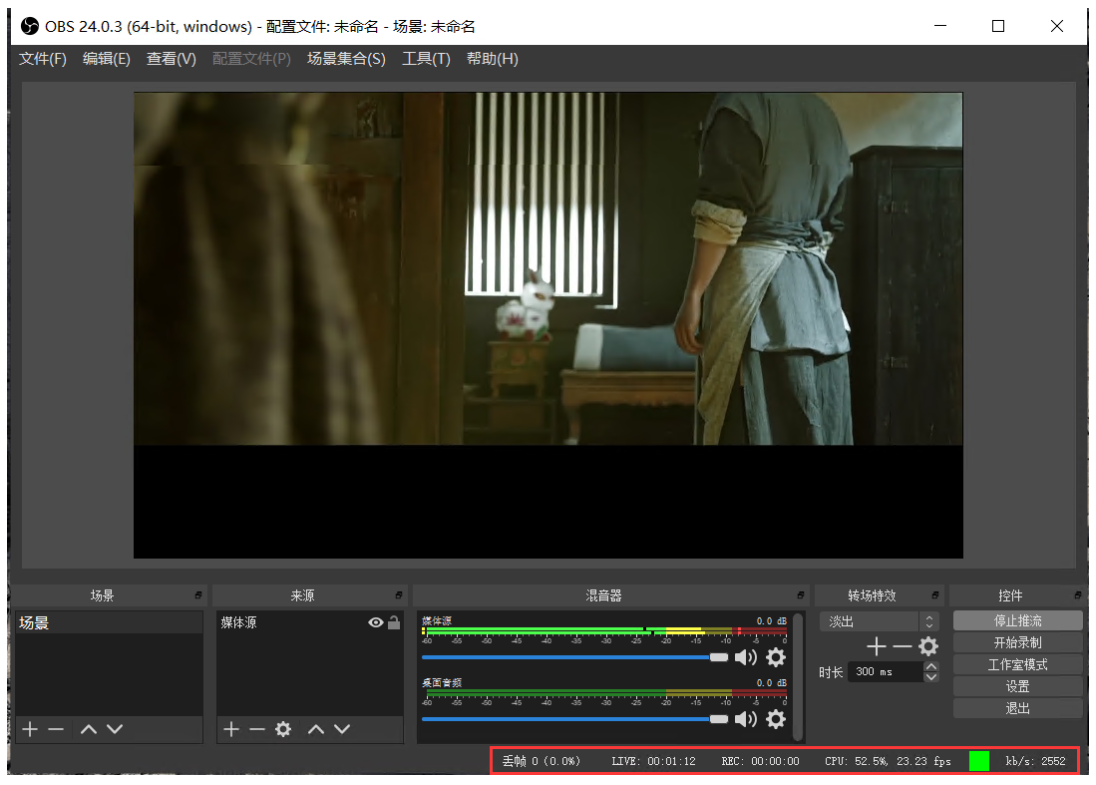Undock the 场景 panel icon
This screenshot has width=1096, height=785.
198,596
